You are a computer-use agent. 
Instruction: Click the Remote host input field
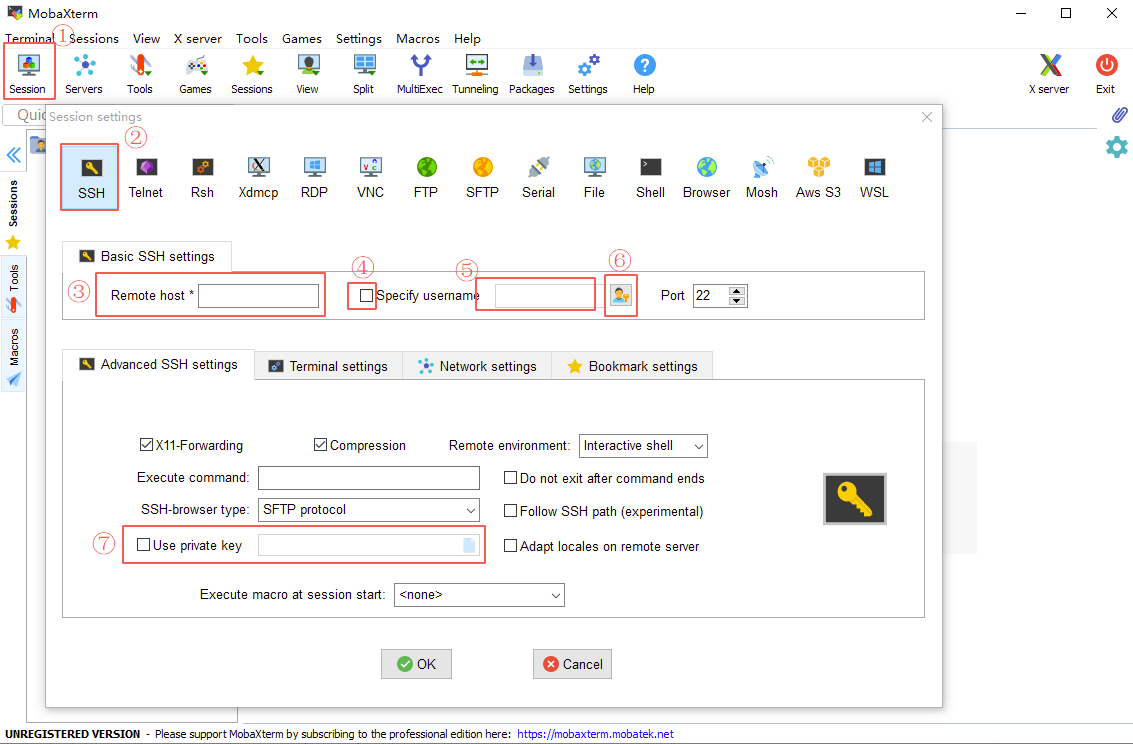[x=258, y=296]
